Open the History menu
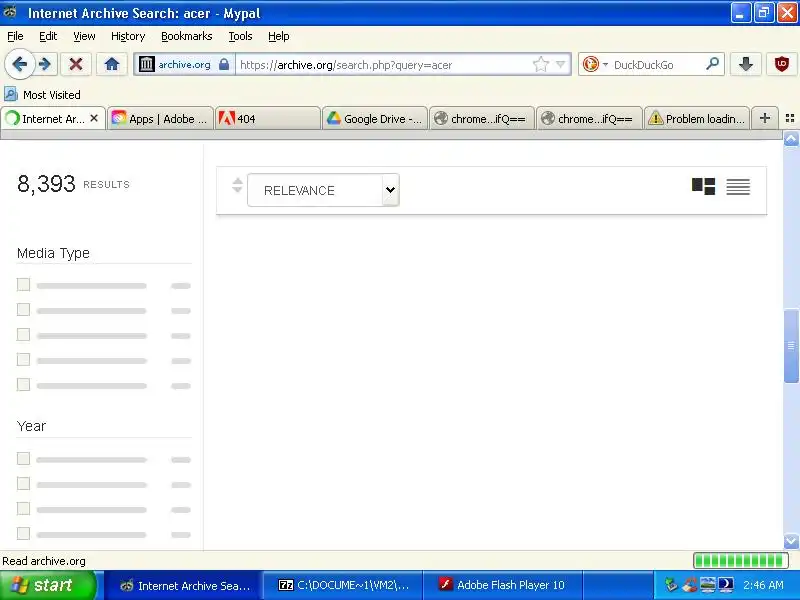The width and height of the screenshot is (800, 600). [128, 36]
